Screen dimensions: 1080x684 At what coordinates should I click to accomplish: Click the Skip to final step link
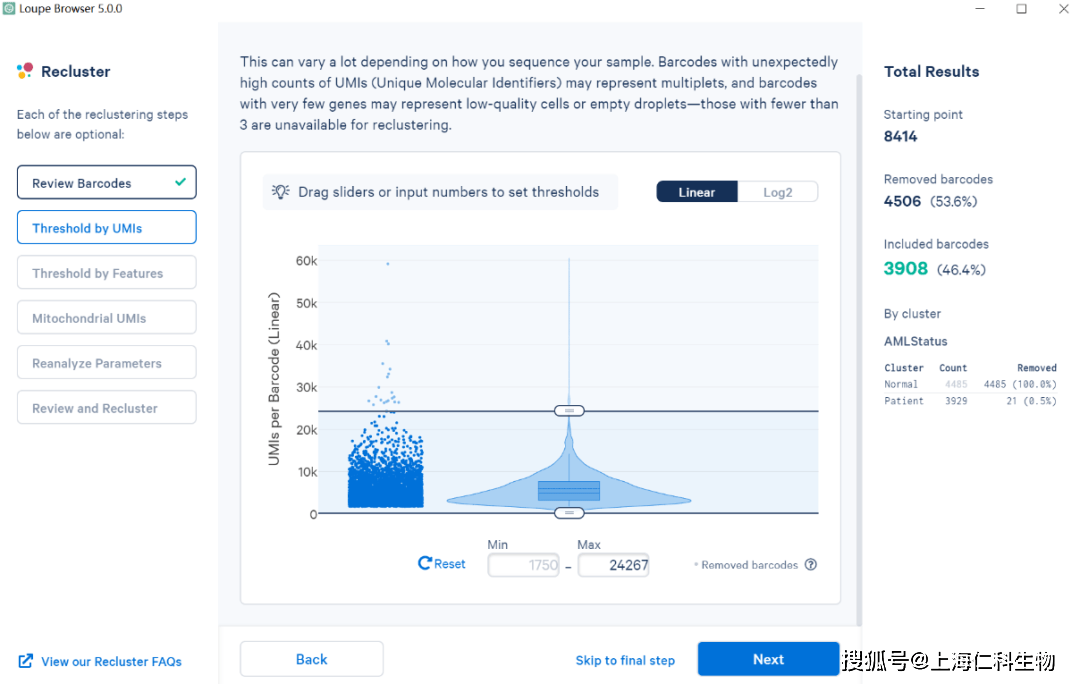[x=625, y=660]
